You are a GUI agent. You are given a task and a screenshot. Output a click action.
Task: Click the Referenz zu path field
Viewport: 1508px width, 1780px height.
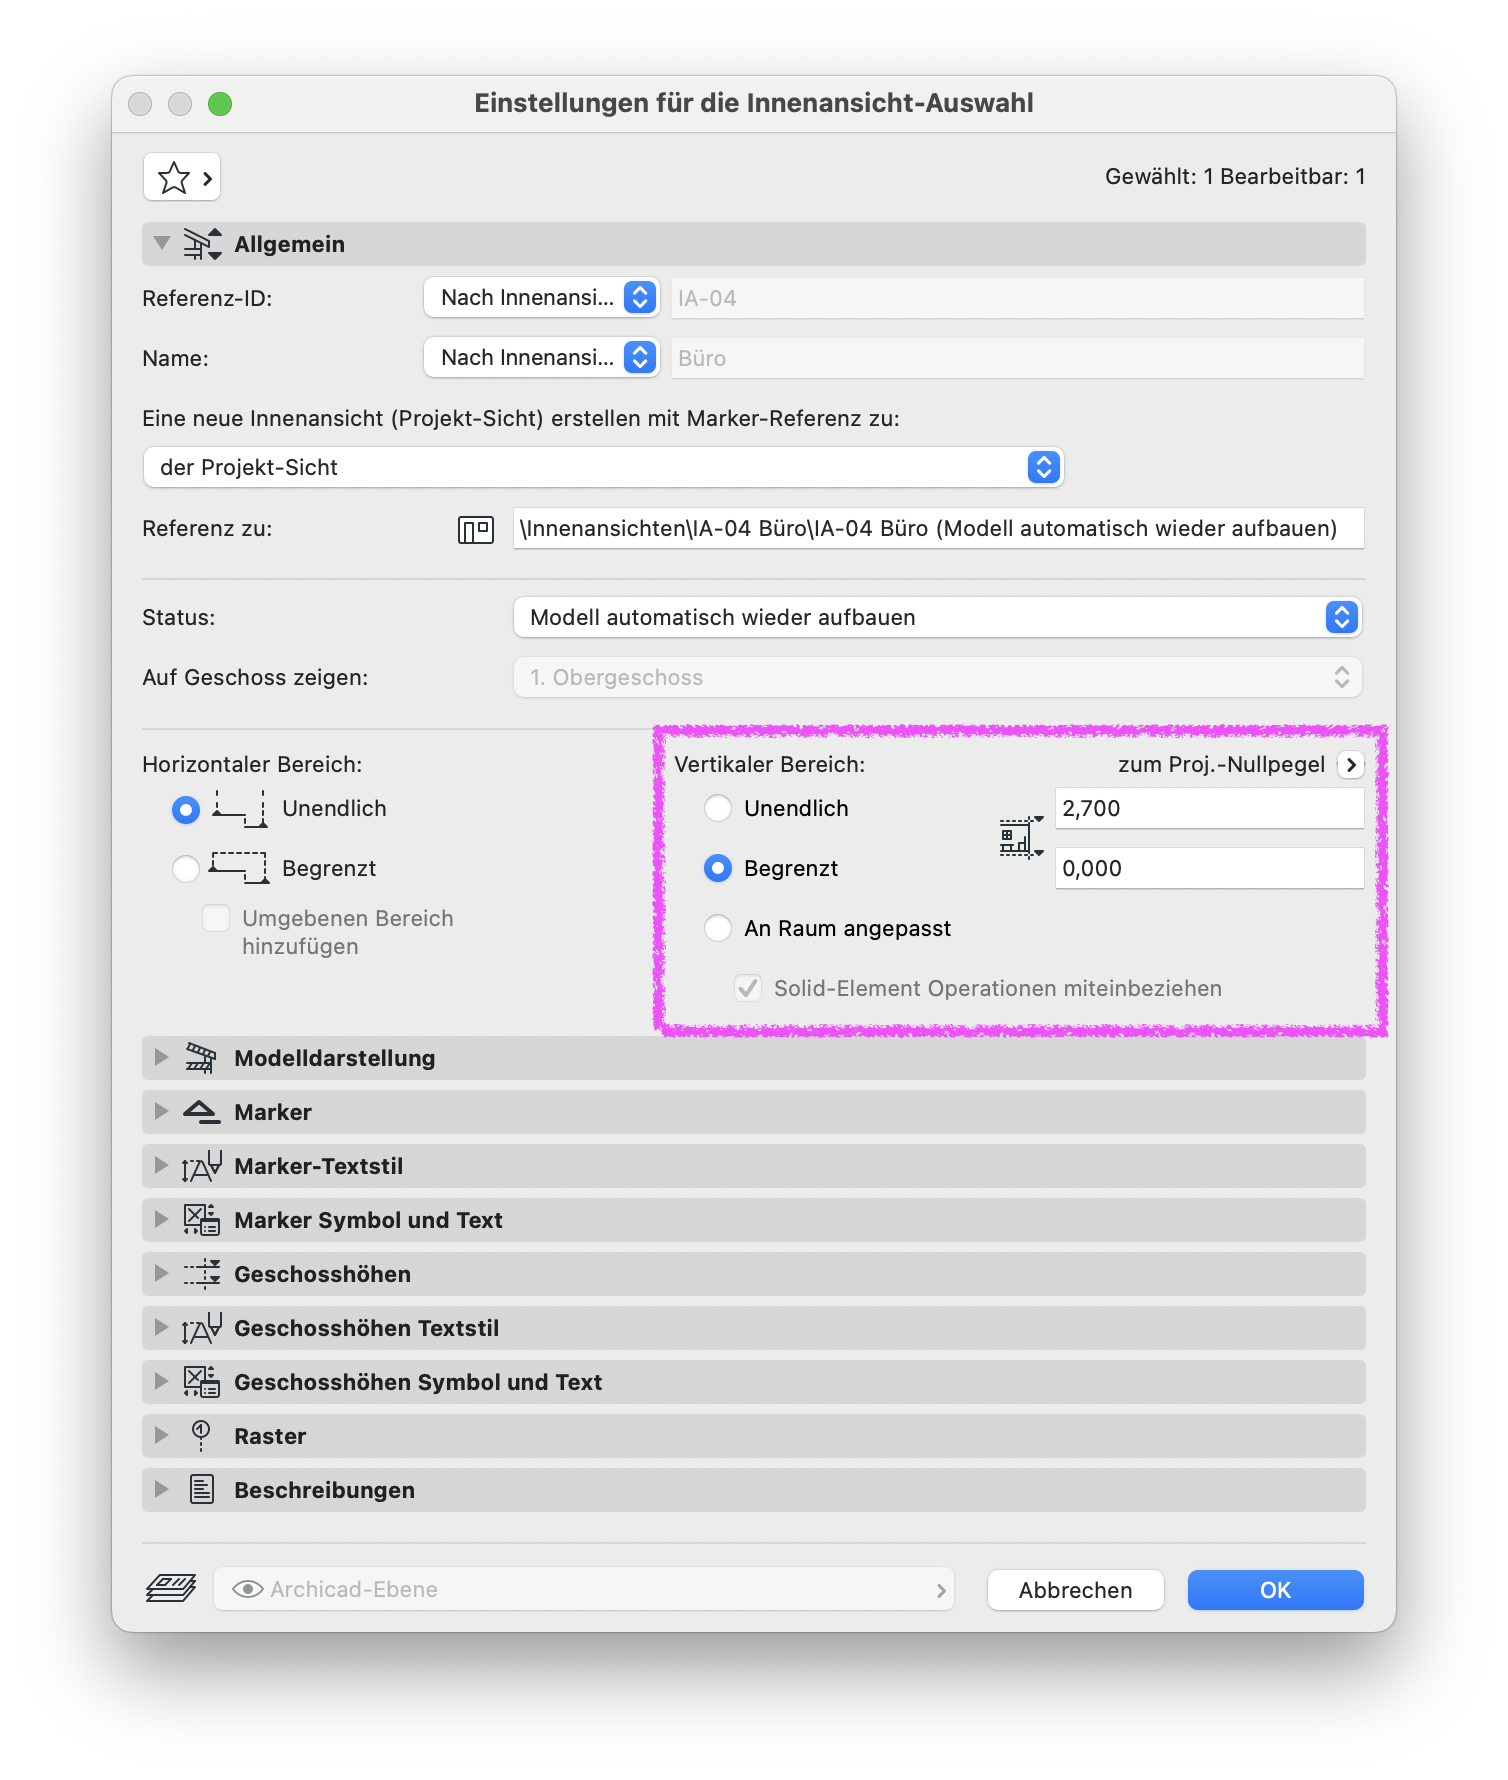pos(938,528)
